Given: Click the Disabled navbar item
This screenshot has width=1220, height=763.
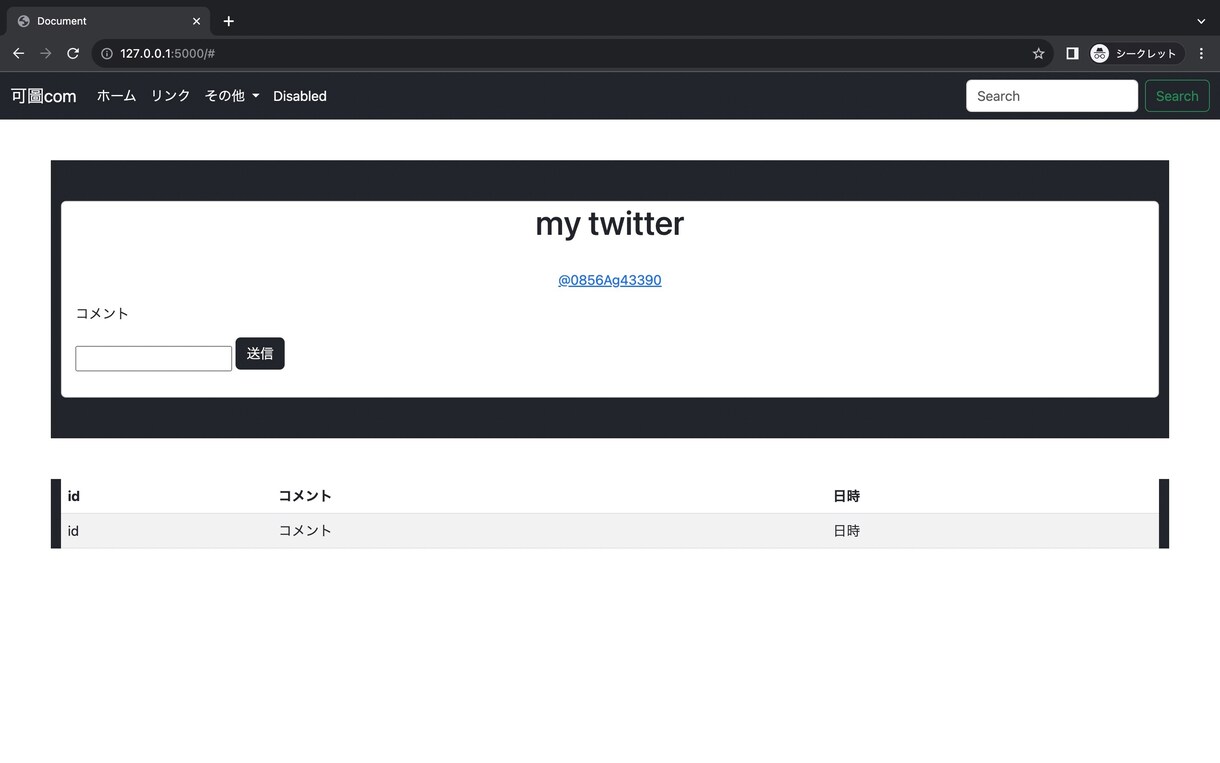Looking at the screenshot, I should (300, 96).
